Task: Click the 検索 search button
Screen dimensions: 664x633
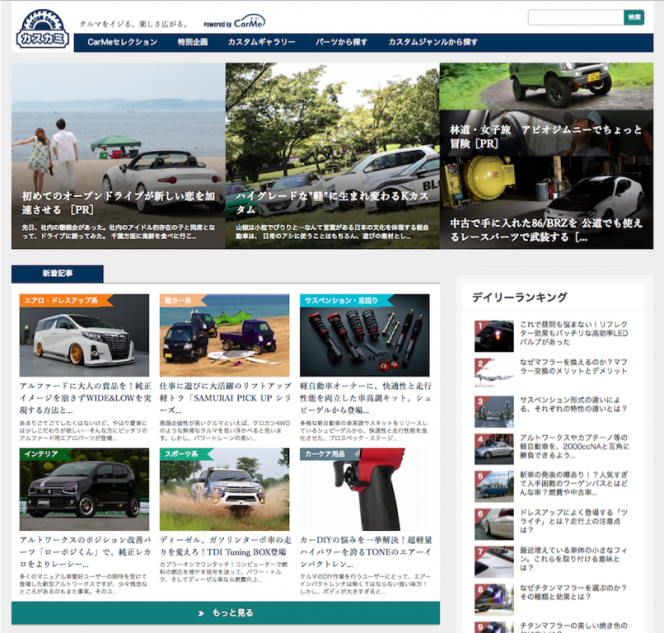Action: 634,17
